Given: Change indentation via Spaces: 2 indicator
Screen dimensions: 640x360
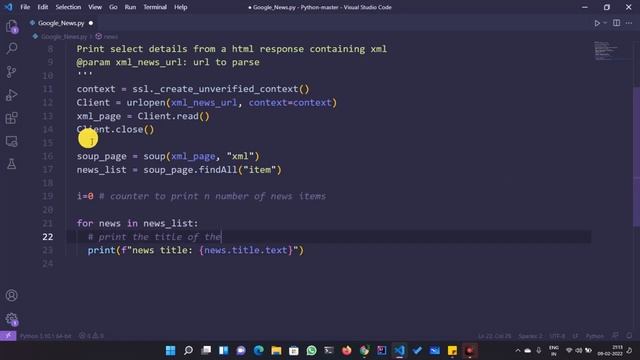Looking at the screenshot, I should (530, 336).
